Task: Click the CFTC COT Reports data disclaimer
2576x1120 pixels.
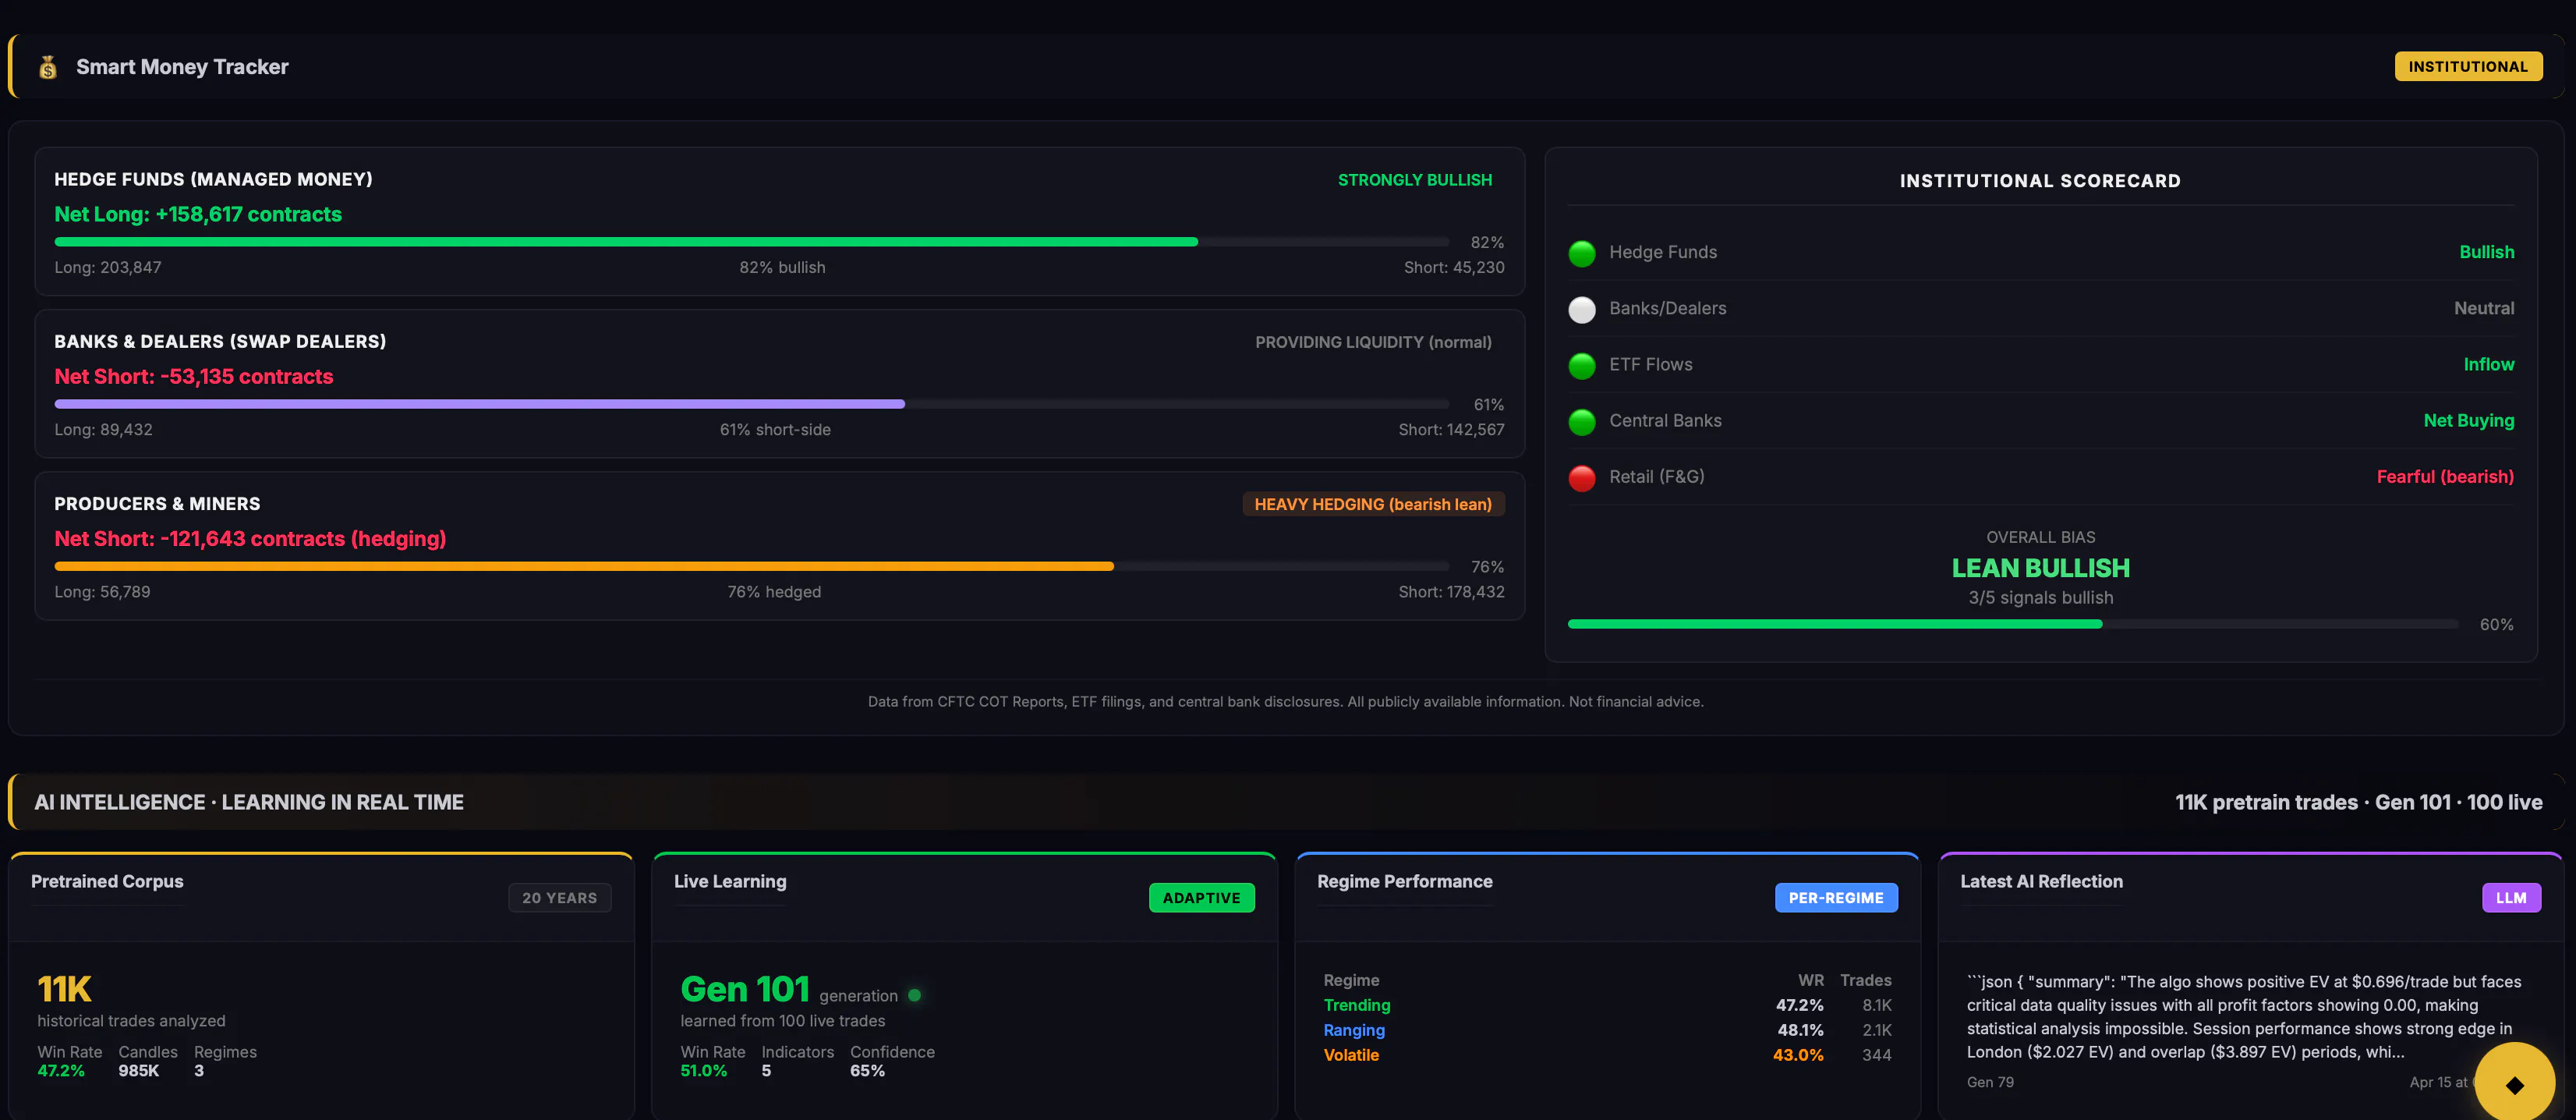Action: click(1286, 701)
